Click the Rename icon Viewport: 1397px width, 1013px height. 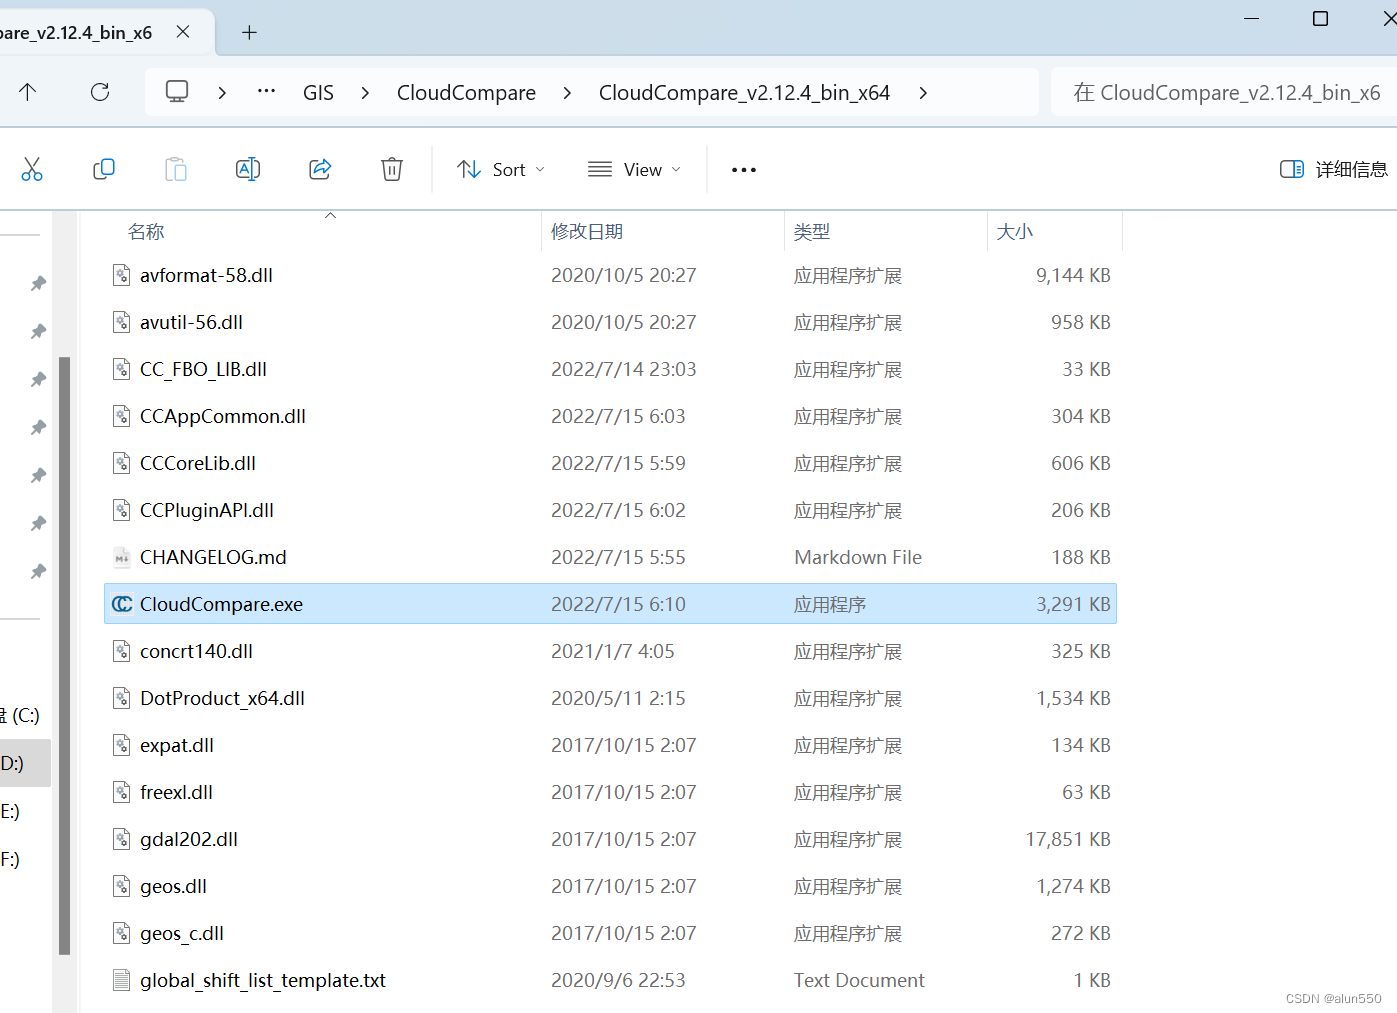(x=248, y=169)
